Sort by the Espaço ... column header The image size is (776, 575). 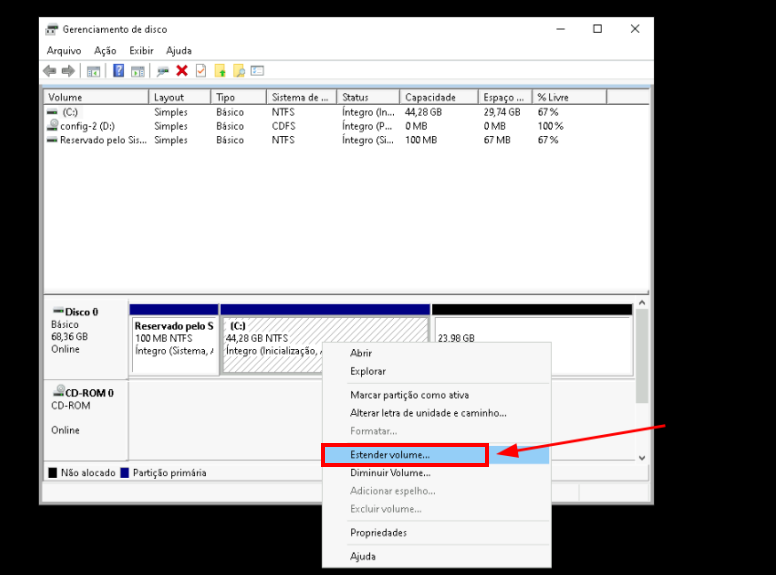point(505,97)
